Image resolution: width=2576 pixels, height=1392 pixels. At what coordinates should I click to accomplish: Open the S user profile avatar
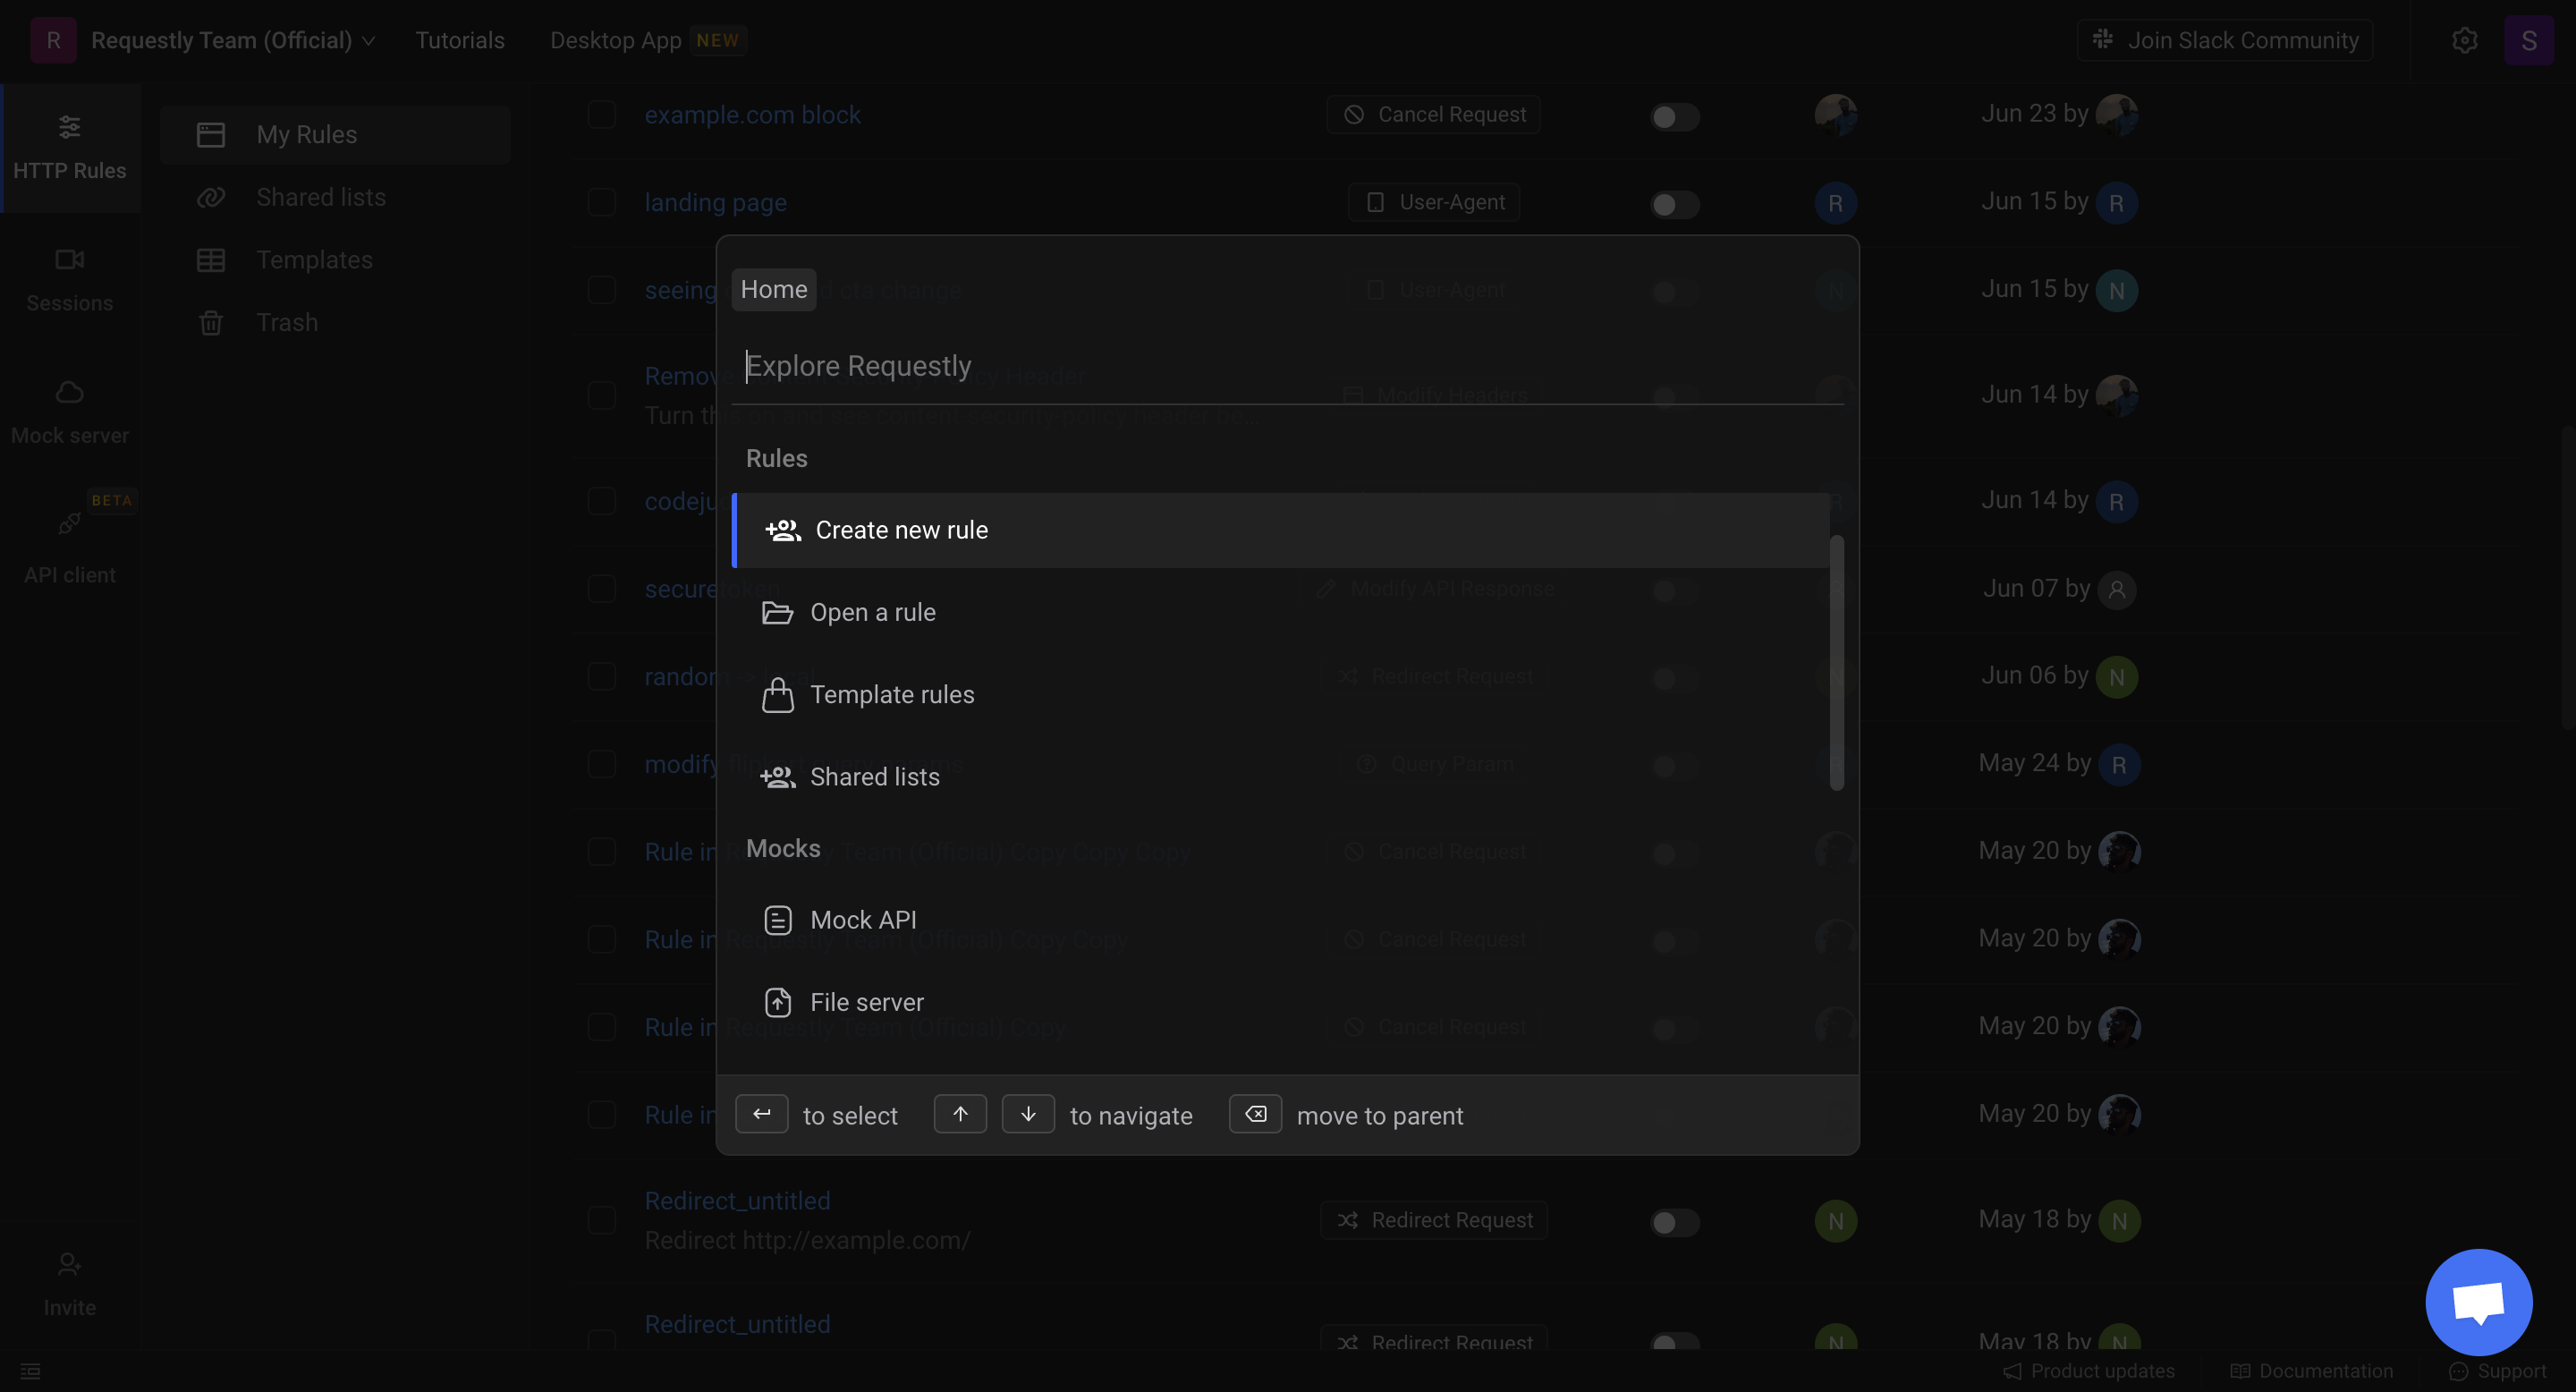(x=2528, y=40)
